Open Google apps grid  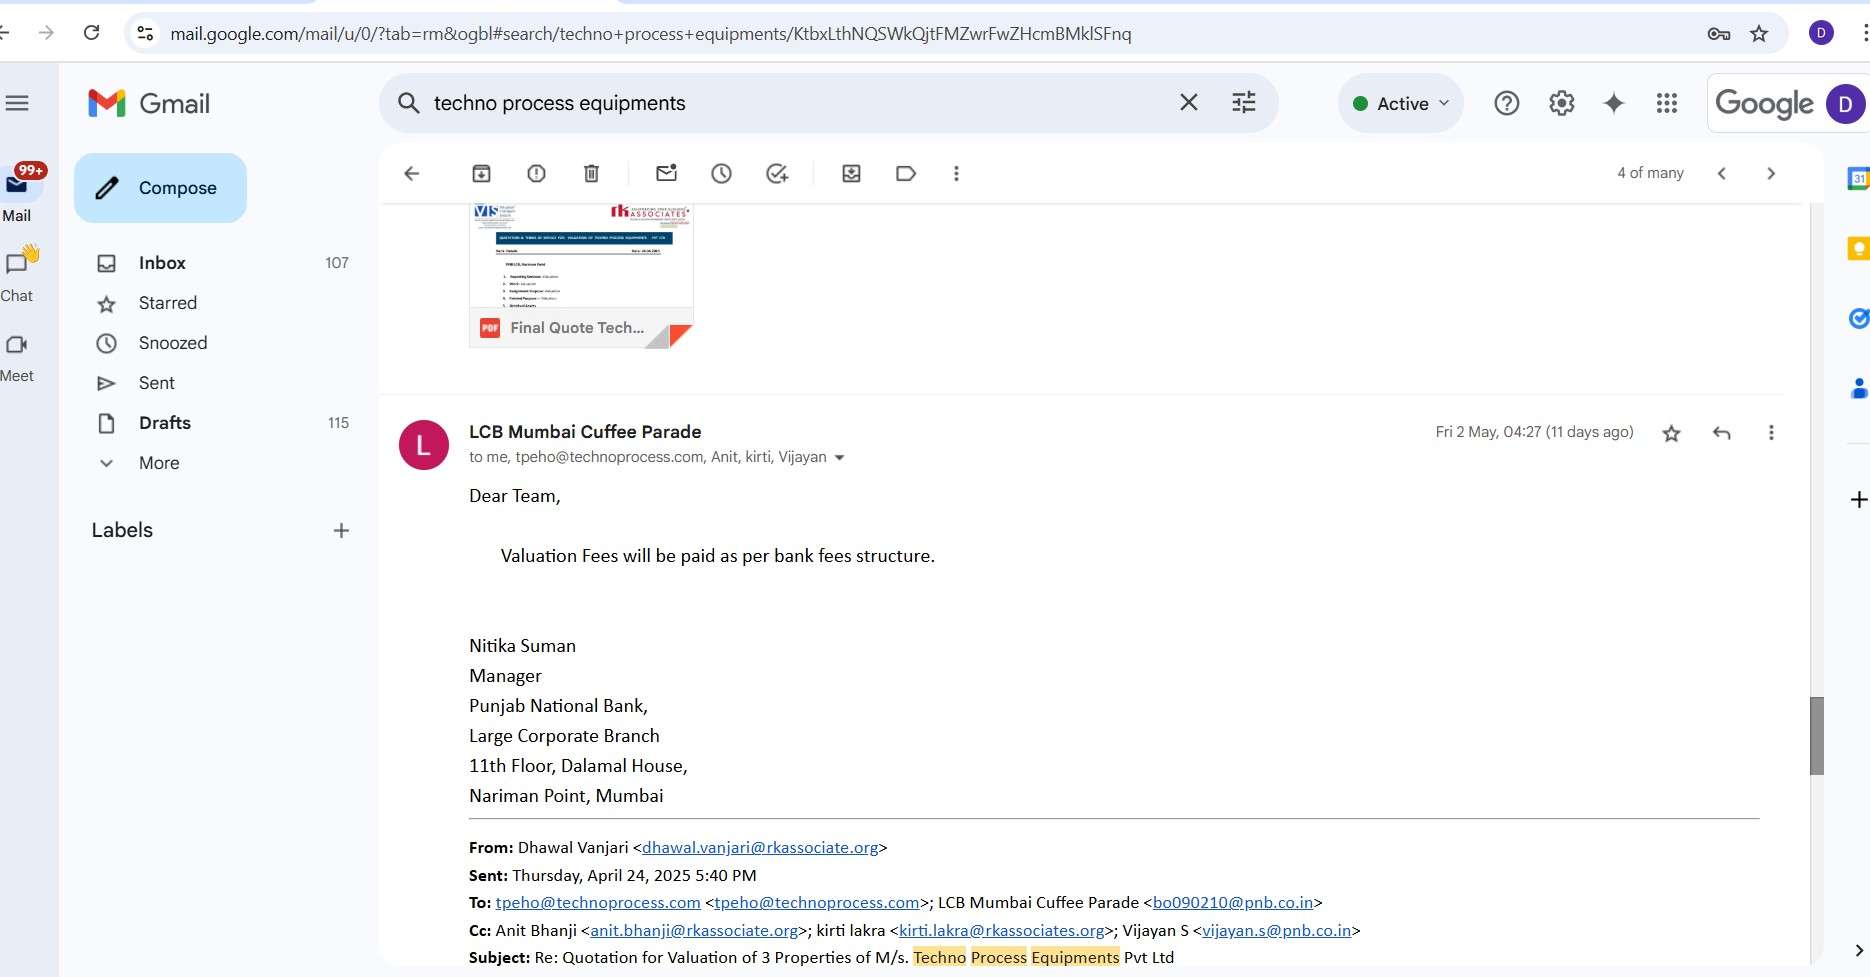(1666, 103)
